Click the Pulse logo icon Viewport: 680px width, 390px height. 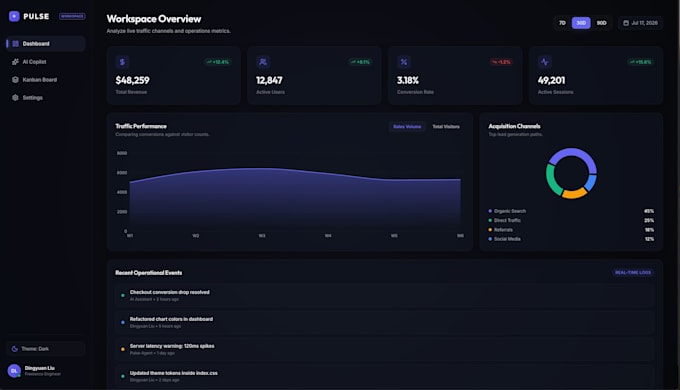[14, 16]
